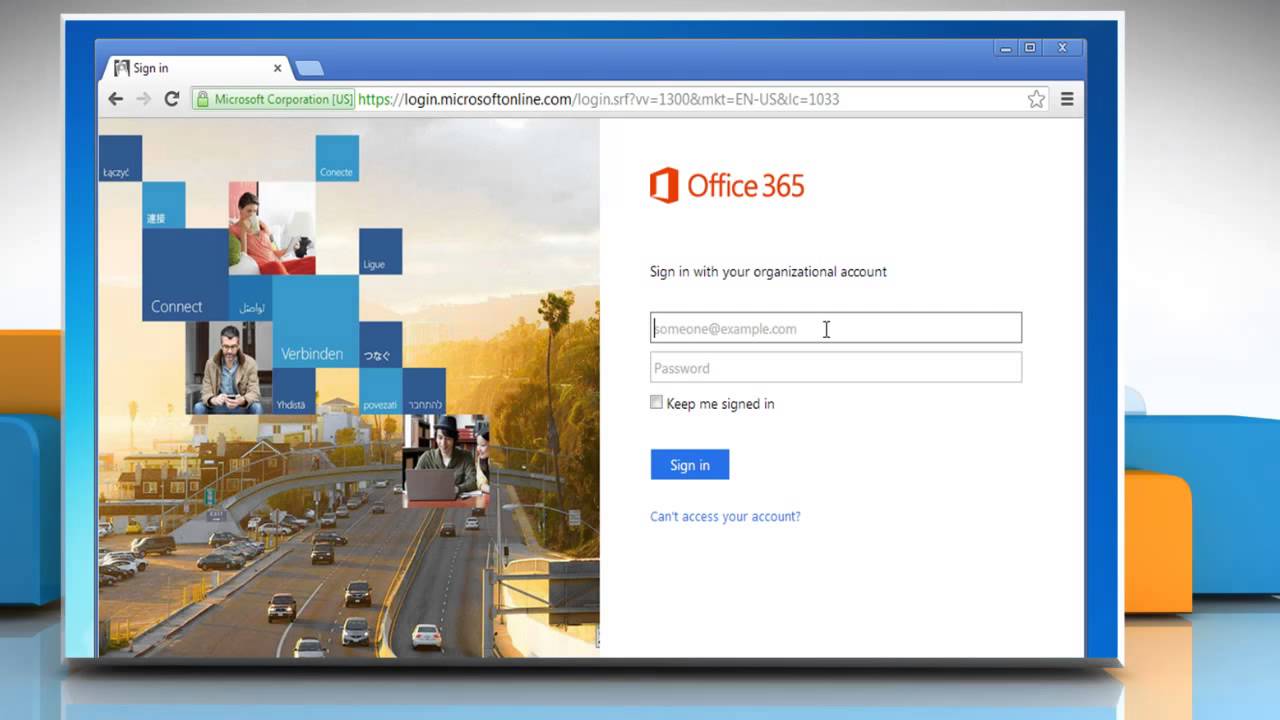Click the Yhdistä tile
The image size is (1280, 720).
click(x=294, y=391)
